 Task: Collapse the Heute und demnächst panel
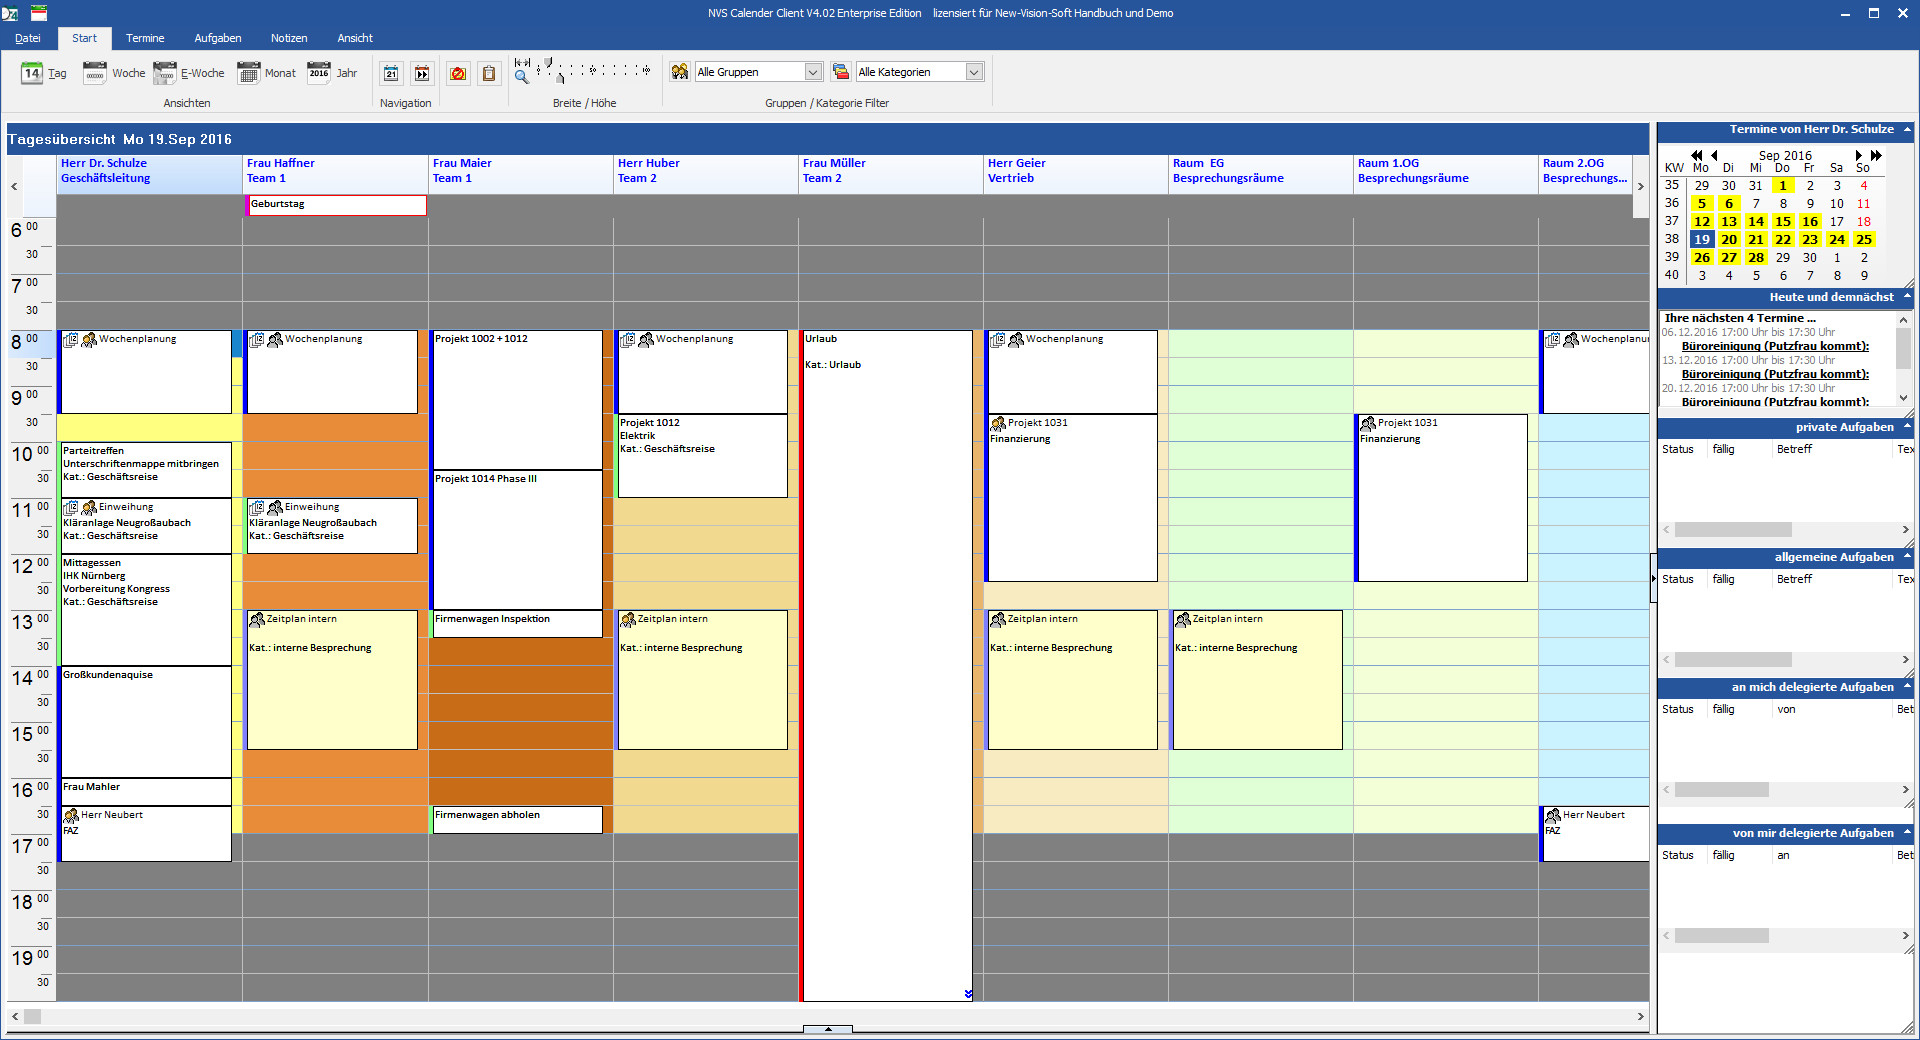click(1906, 297)
